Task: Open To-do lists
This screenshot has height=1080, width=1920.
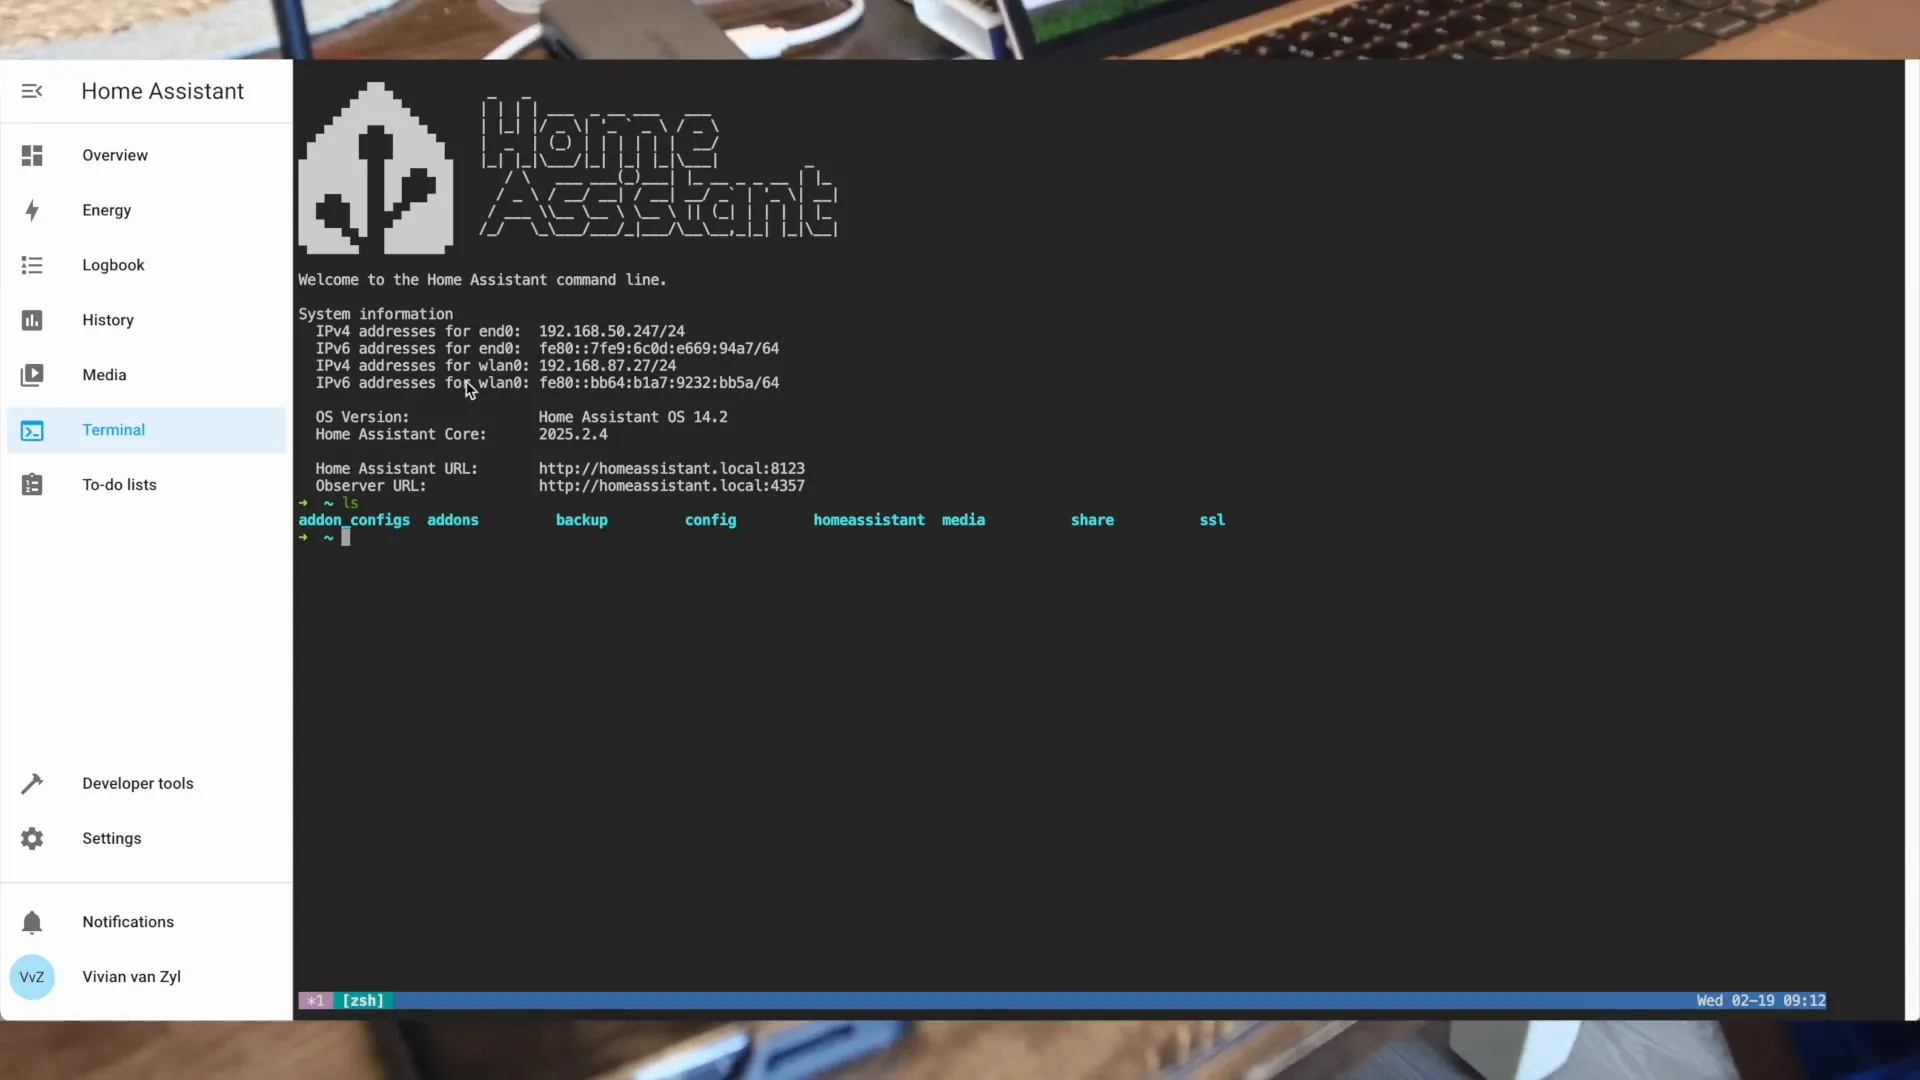Action: (146, 485)
